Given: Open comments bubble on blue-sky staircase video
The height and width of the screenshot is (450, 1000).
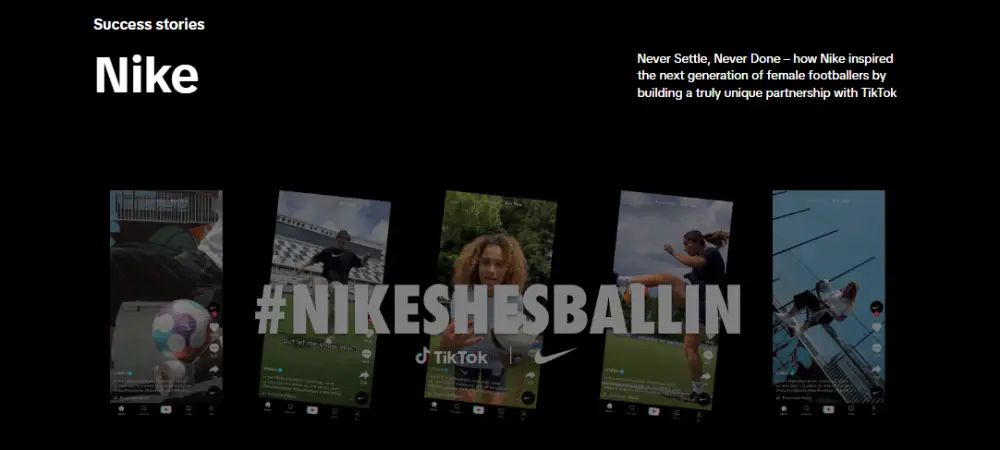Looking at the screenshot, I should 877,348.
